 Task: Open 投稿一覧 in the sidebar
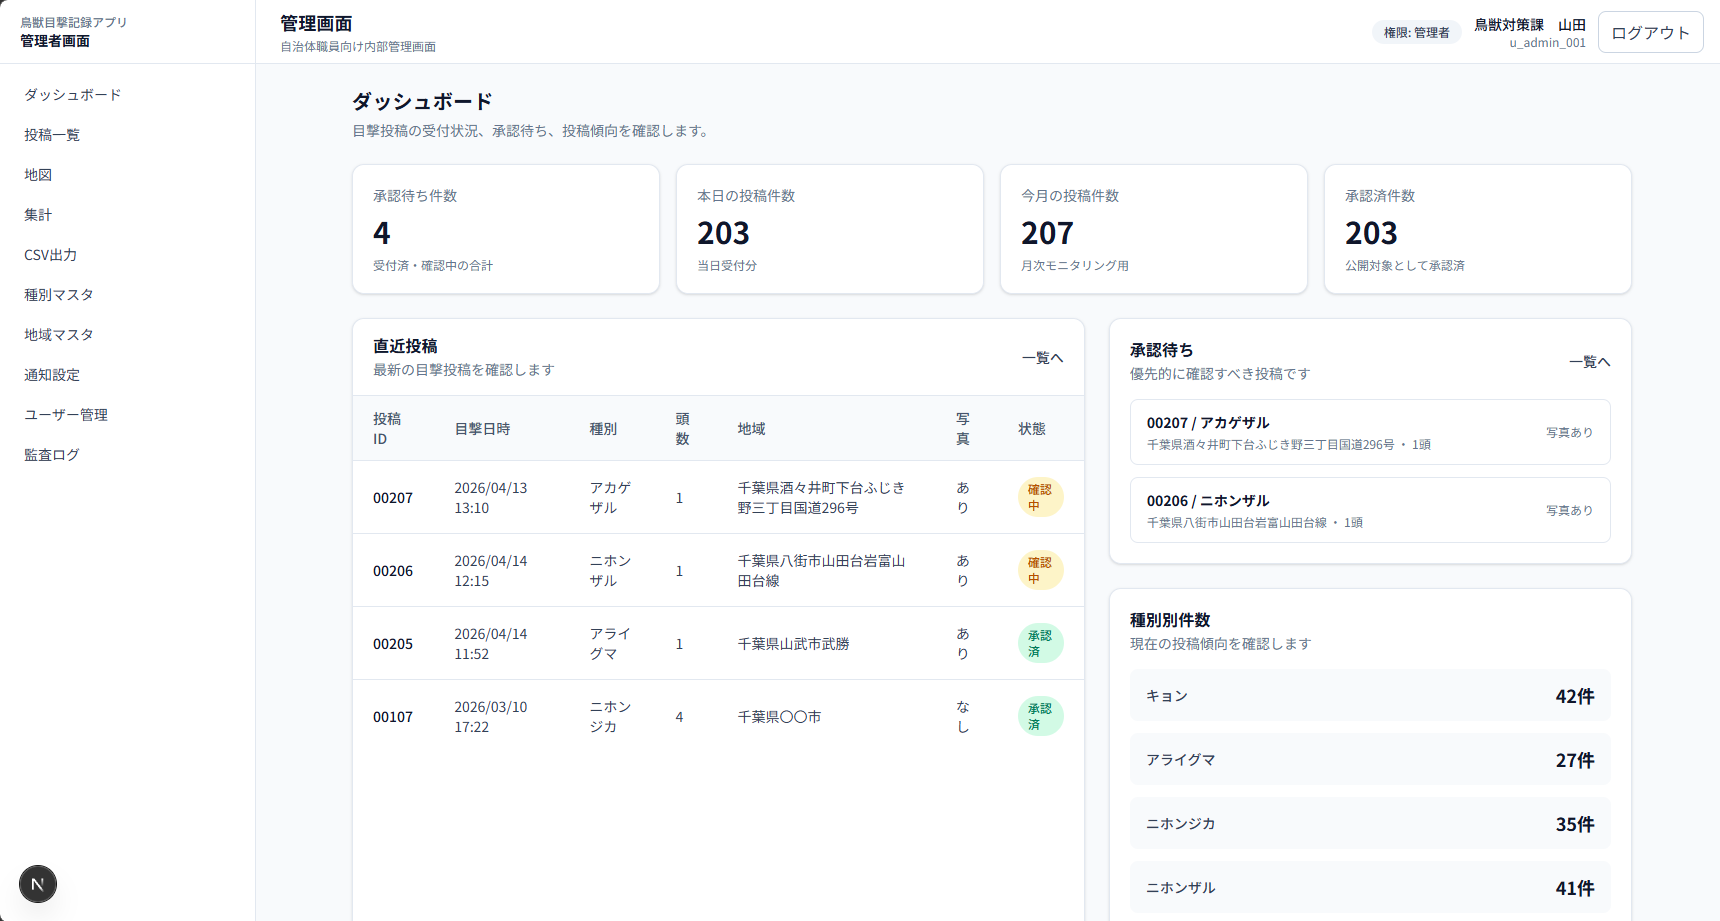[x=52, y=135]
